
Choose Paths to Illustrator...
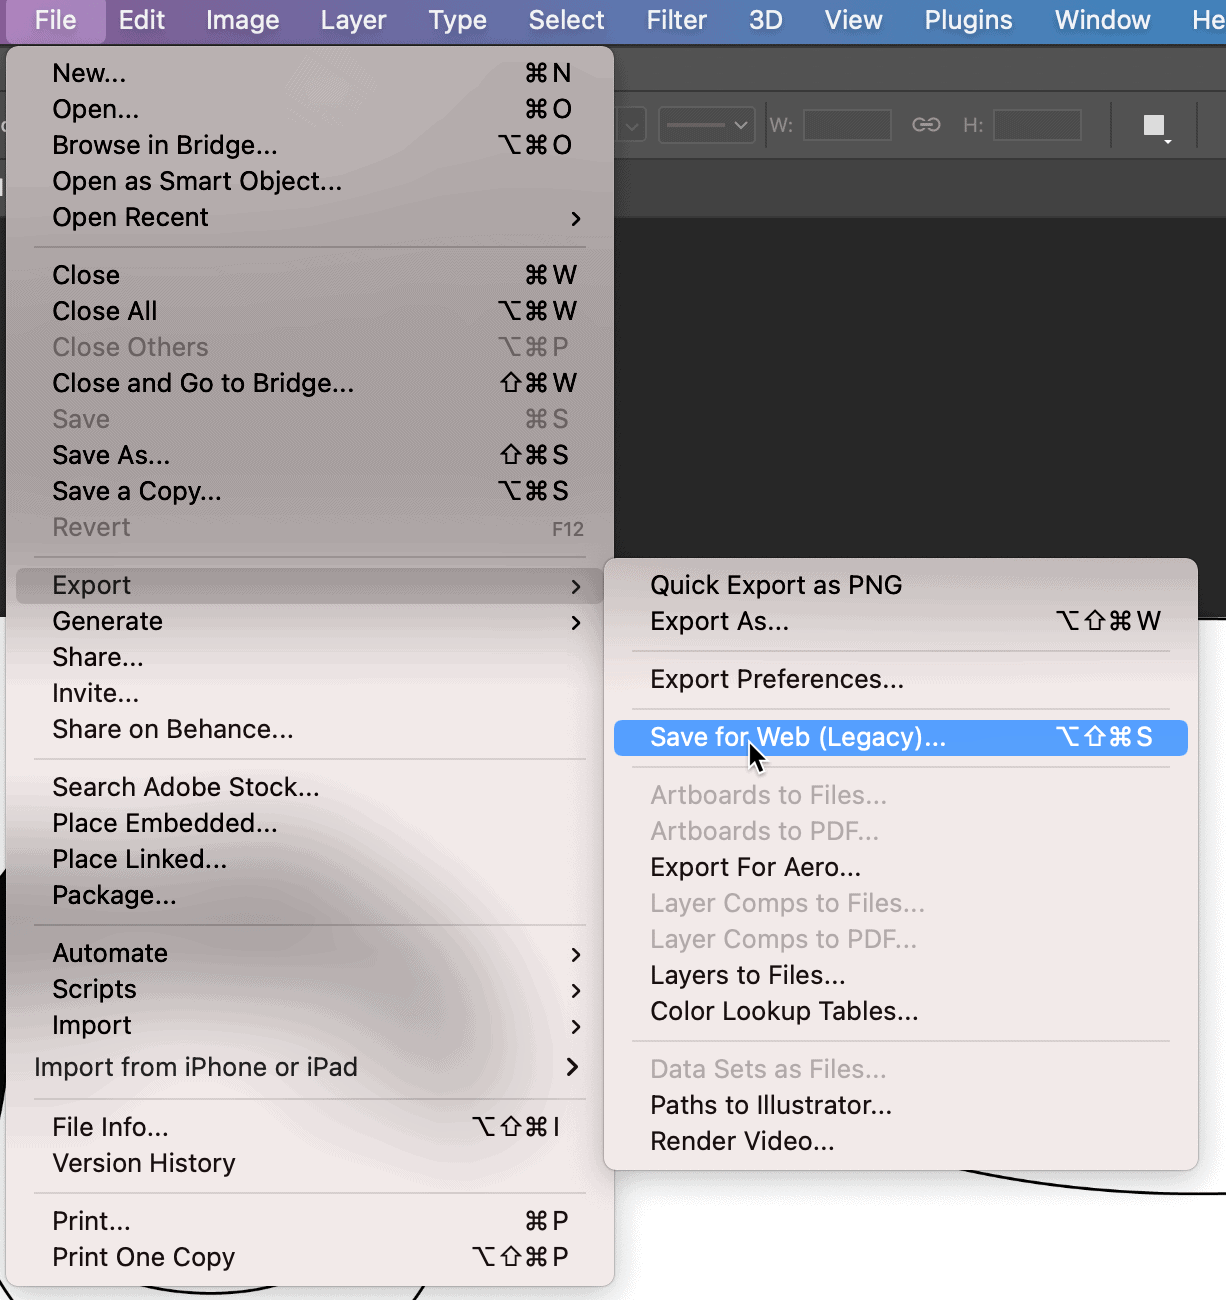point(901,1105)
